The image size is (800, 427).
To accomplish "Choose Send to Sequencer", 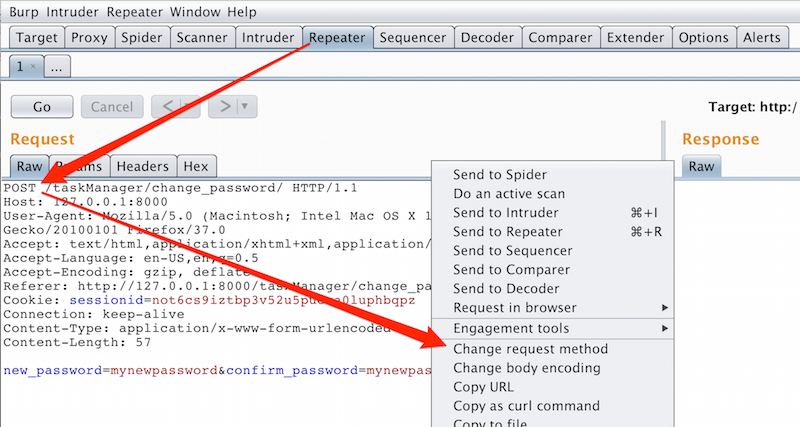I will click(x=552, y=250).
